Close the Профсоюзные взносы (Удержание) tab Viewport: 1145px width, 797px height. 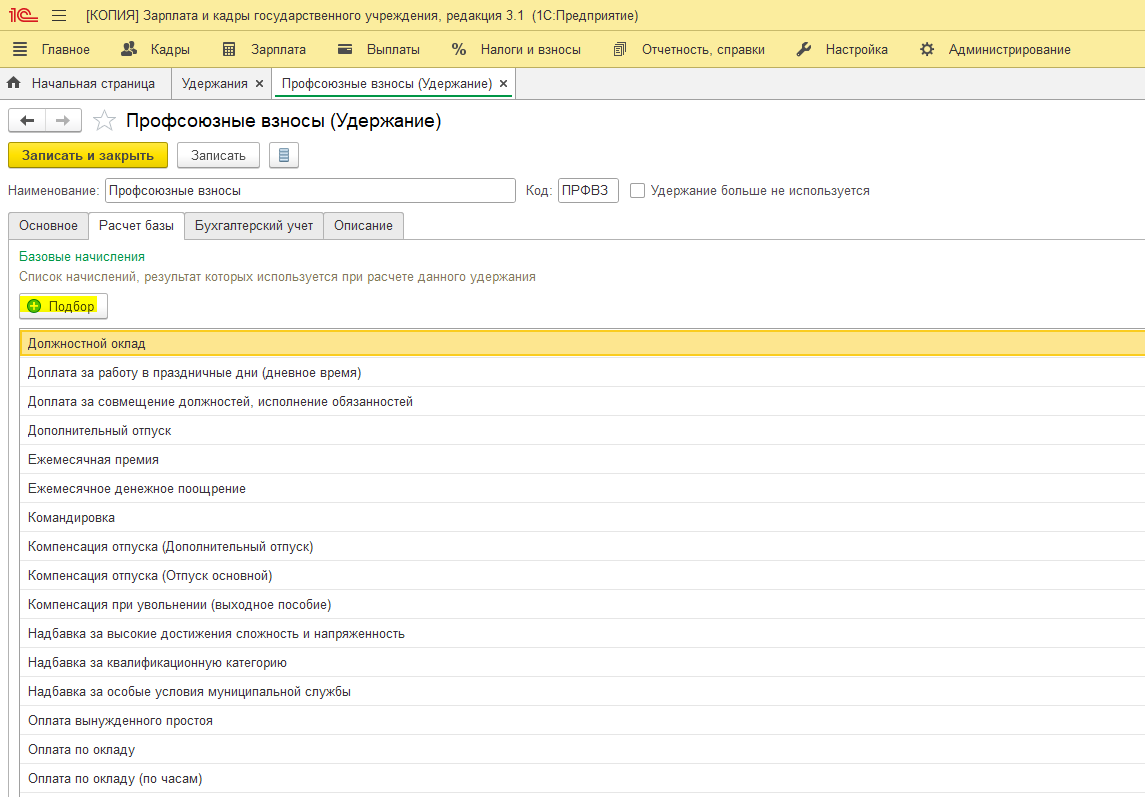(503, 84)
